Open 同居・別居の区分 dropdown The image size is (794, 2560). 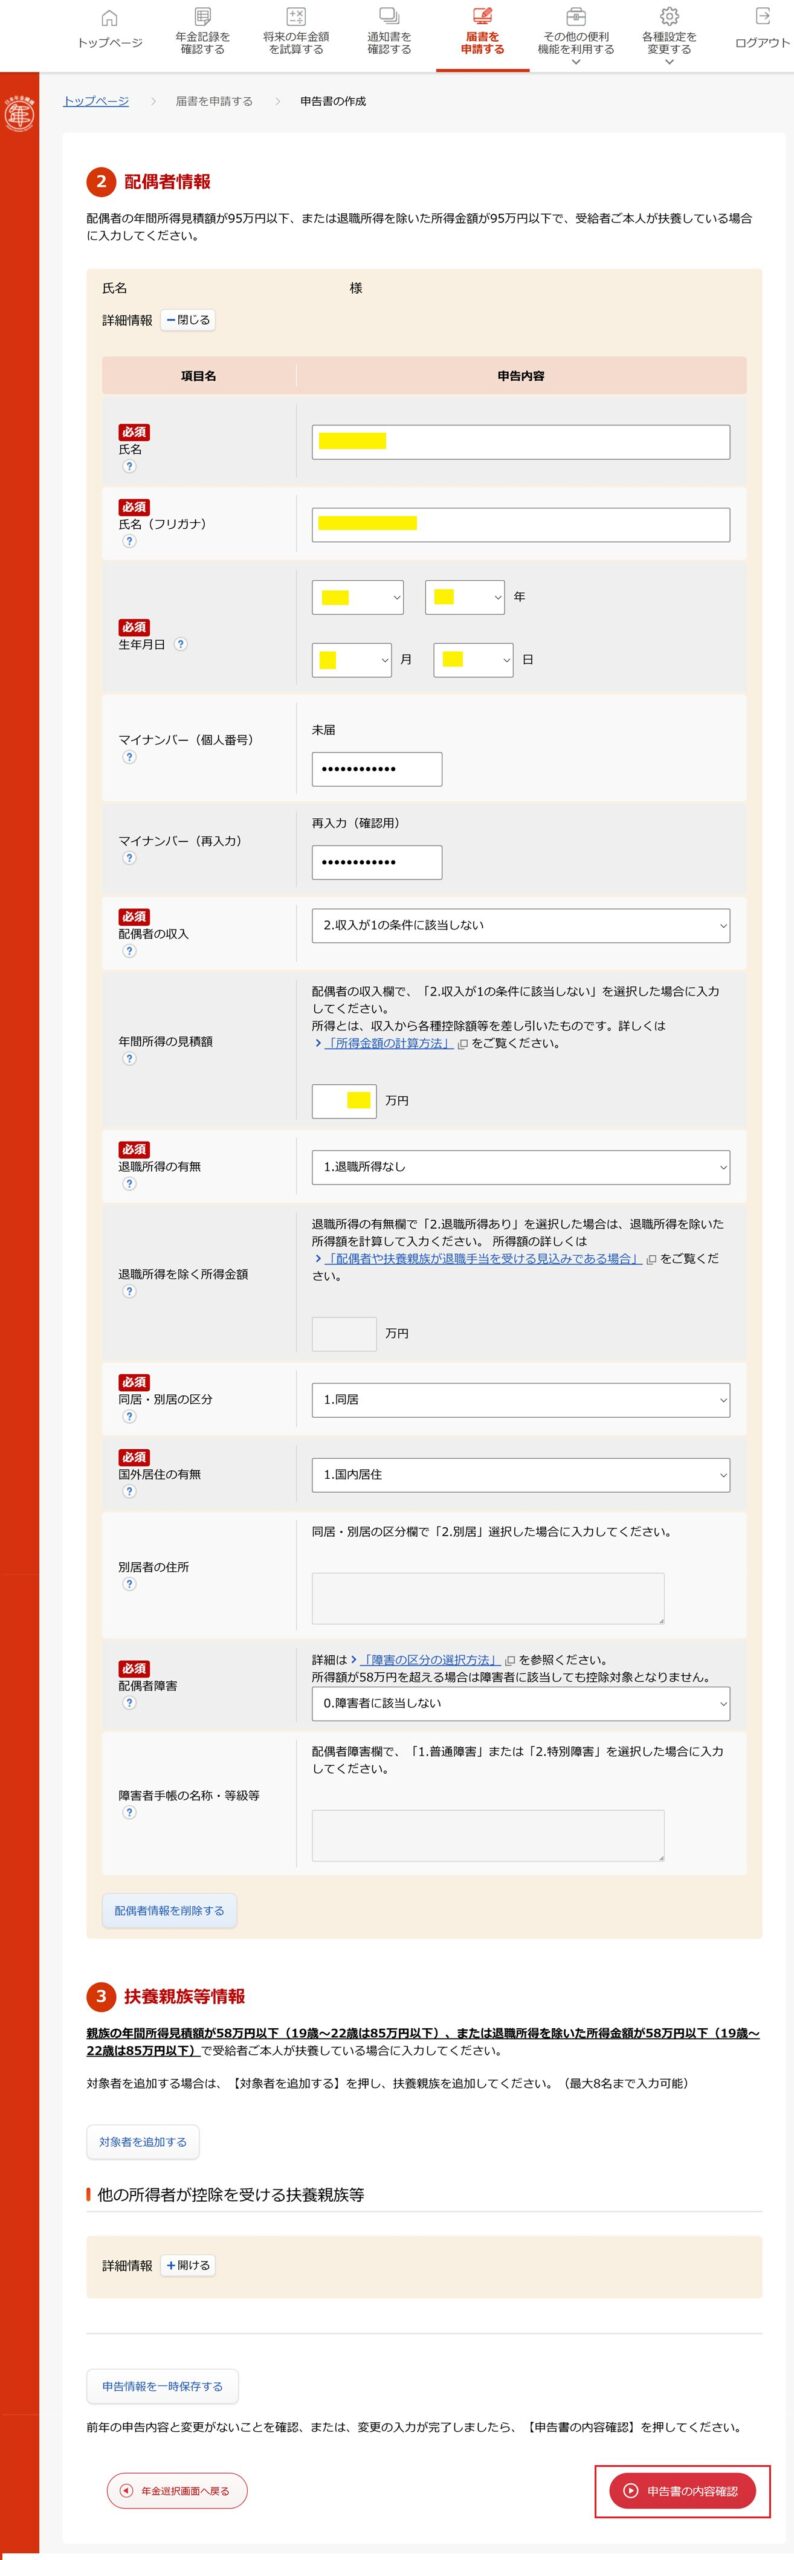520,1400
